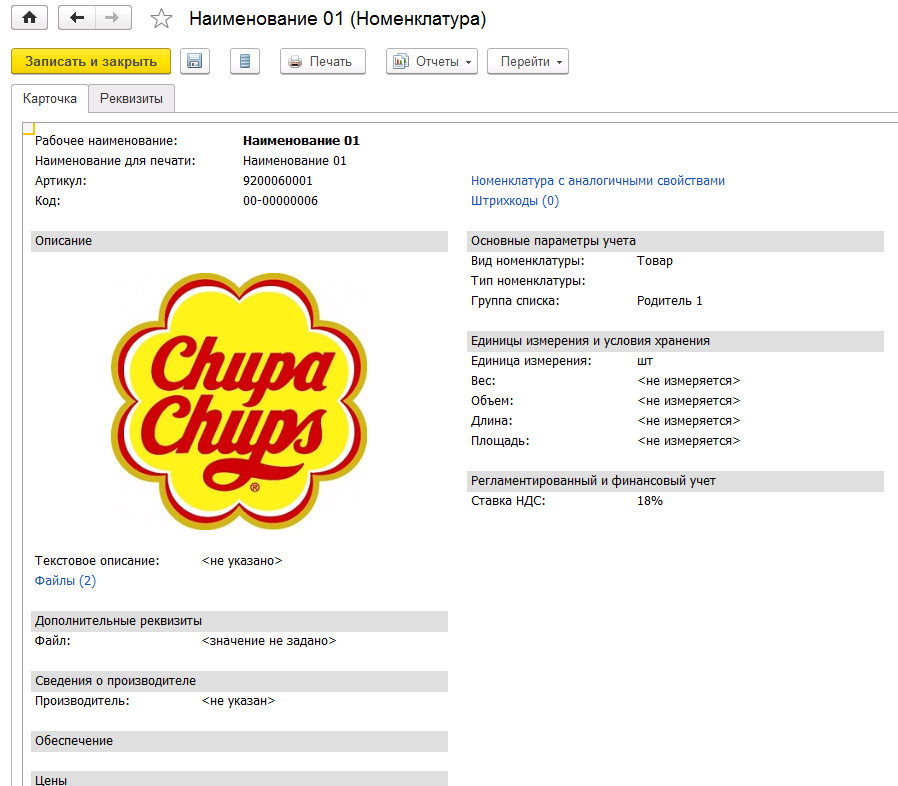Image resolution: width=898 pixels, height=786 pixels.
Task: Click the article number 9200060001
Action: (277, 181)
